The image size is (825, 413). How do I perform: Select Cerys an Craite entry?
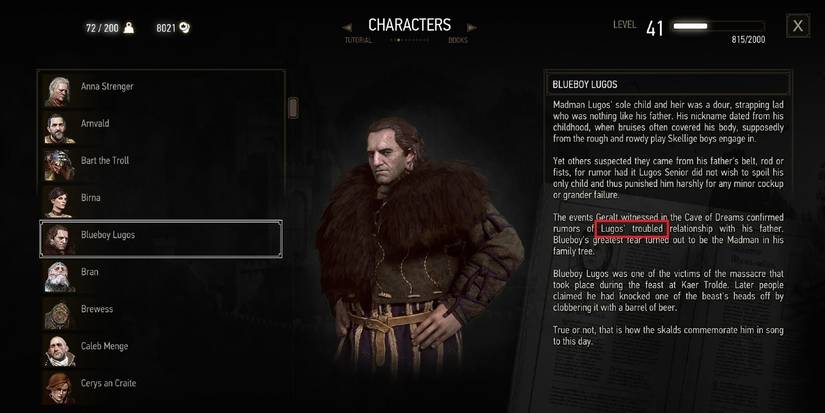click(x=161, y=387)
